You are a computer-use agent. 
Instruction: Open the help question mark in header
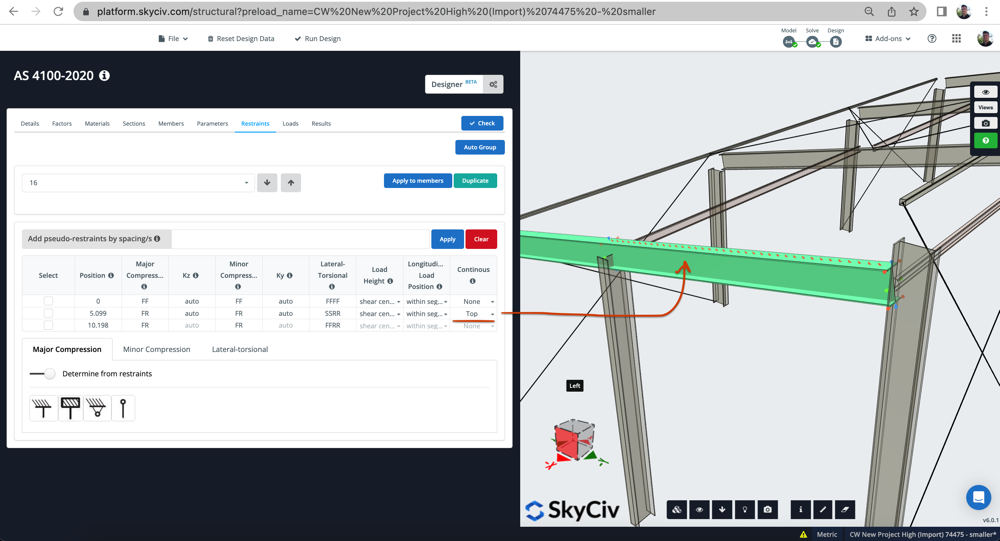pos(932,38)
